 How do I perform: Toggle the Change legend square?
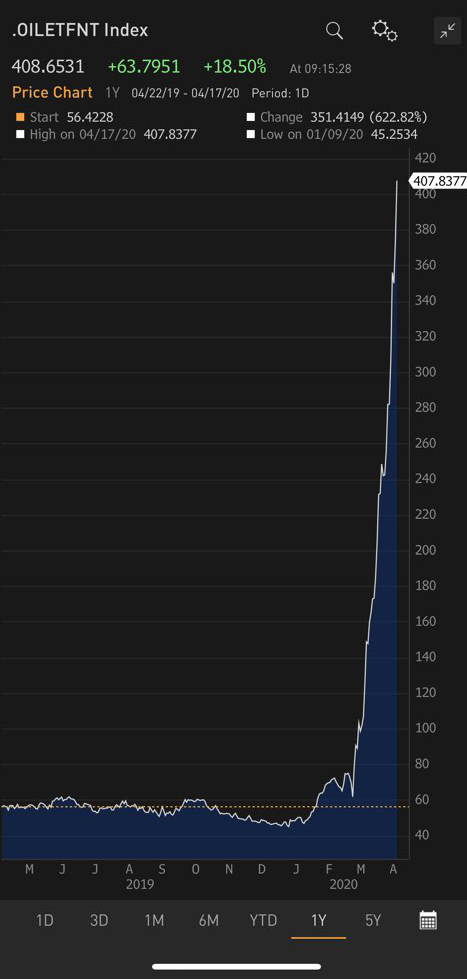point(251,117)
